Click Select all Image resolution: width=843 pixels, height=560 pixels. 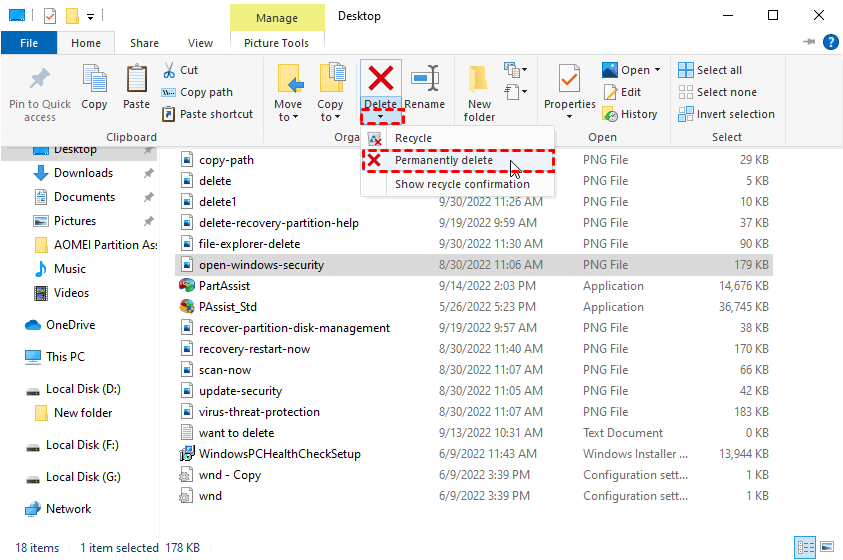tap(710, 70)
